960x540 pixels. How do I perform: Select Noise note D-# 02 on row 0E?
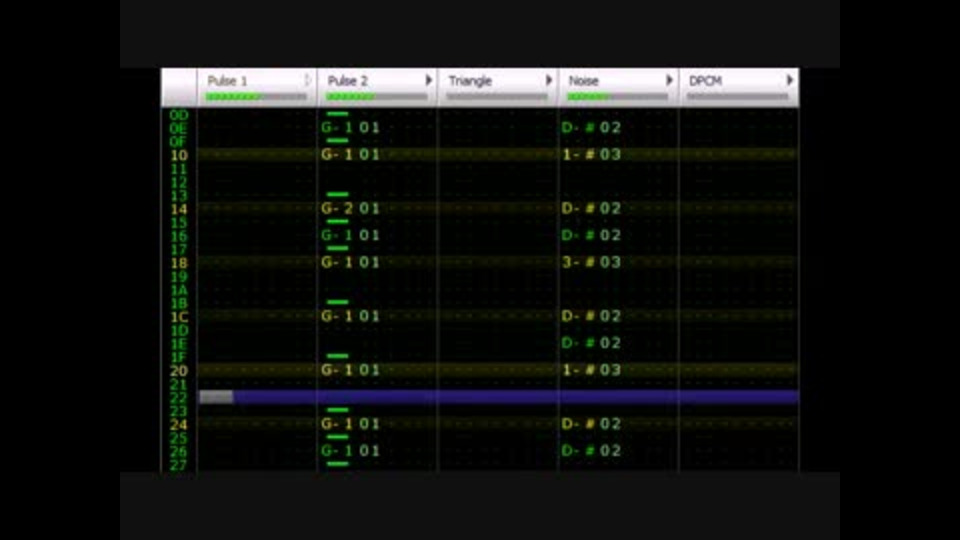click(591, 127)
